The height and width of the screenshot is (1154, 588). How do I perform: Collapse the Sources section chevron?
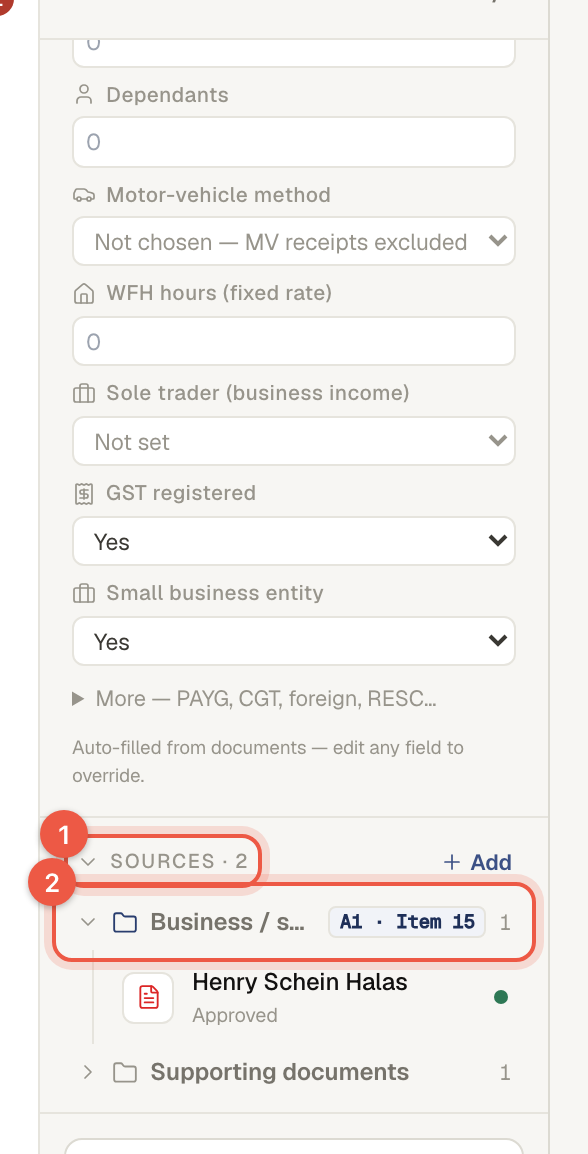tap(88, 861)
